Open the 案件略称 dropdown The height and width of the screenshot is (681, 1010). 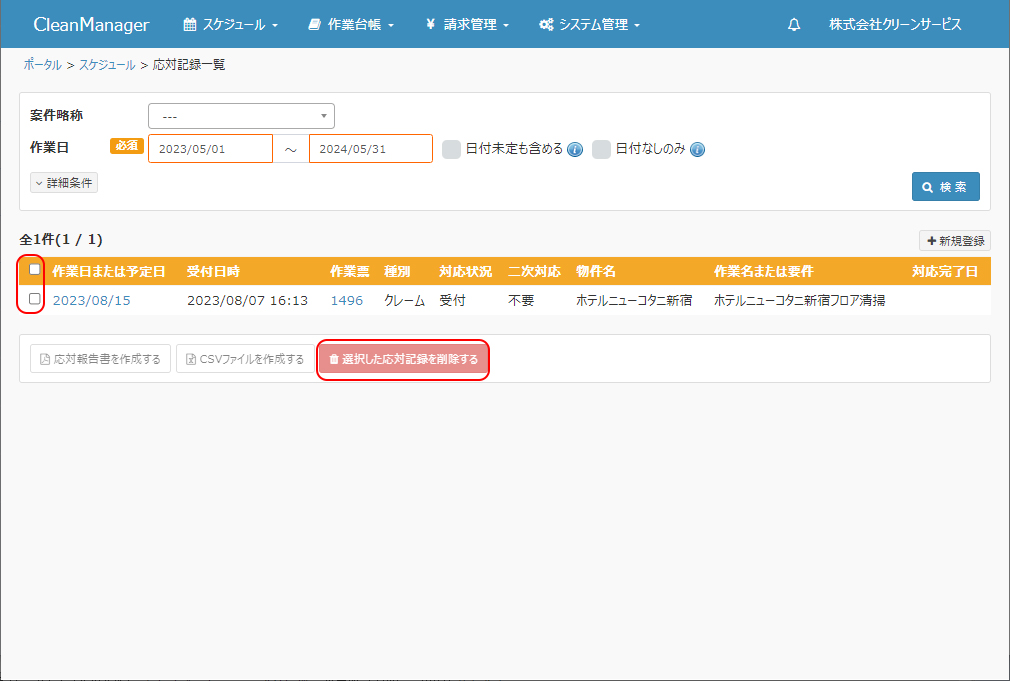[241, 116]
